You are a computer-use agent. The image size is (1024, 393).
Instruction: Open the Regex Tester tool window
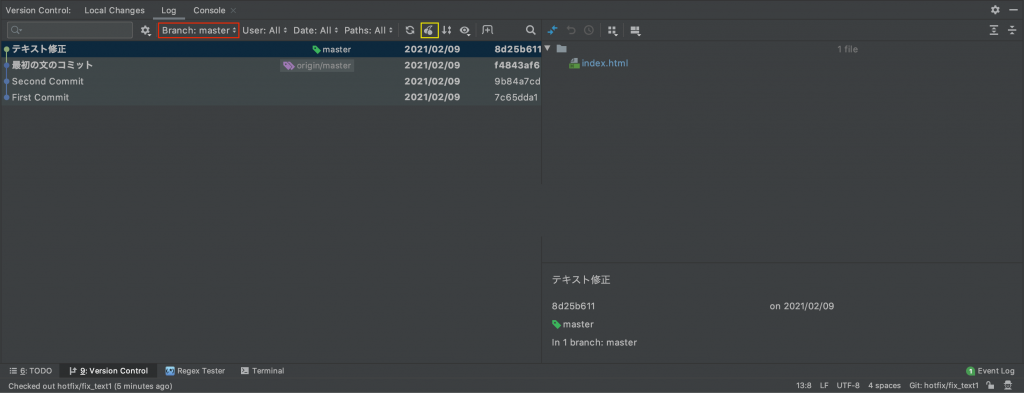pos(195,371)
